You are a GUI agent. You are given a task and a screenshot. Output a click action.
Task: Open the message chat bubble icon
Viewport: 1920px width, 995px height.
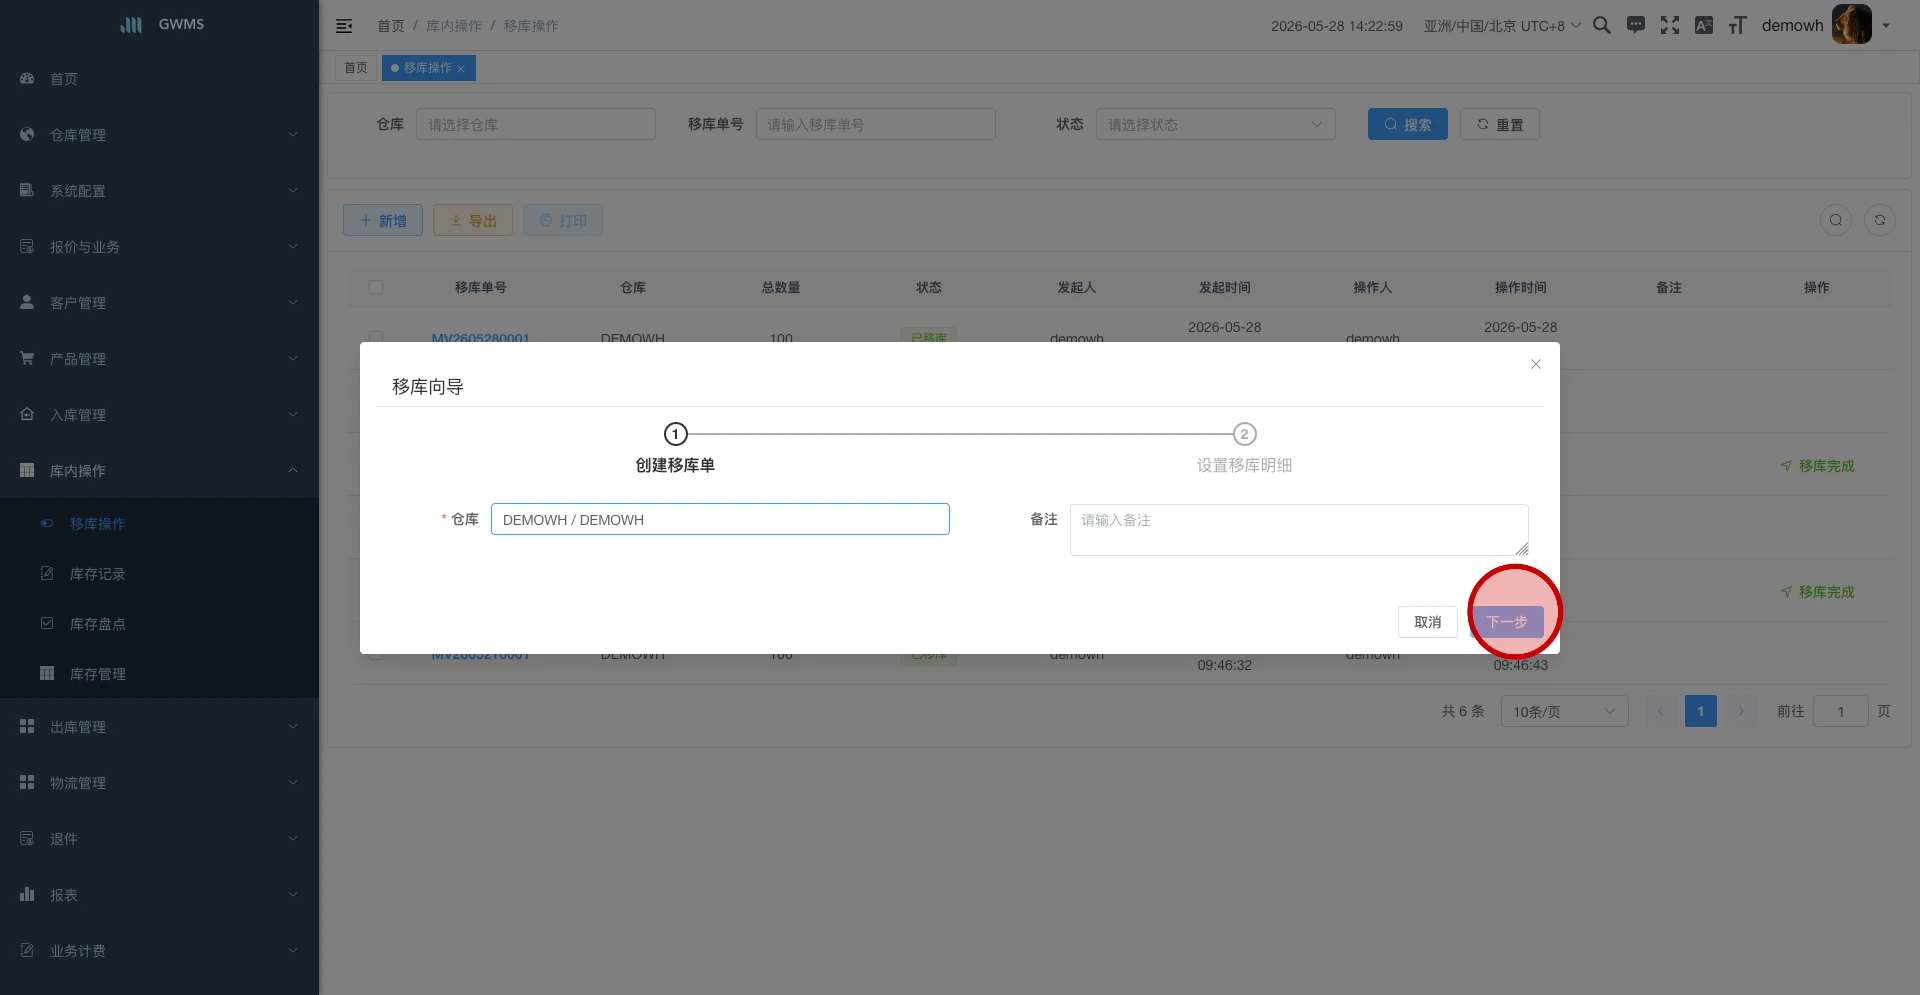[x=1636, y=25]
